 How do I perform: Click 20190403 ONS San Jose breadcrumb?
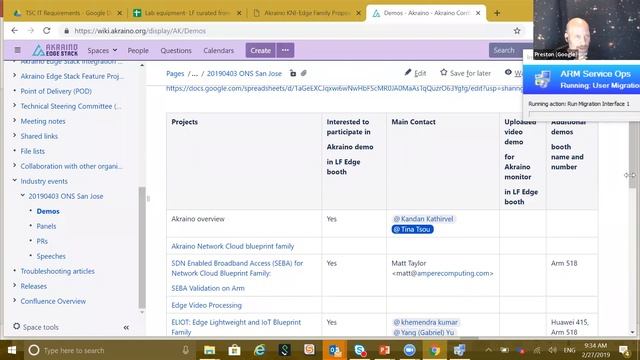click(244, 73)
